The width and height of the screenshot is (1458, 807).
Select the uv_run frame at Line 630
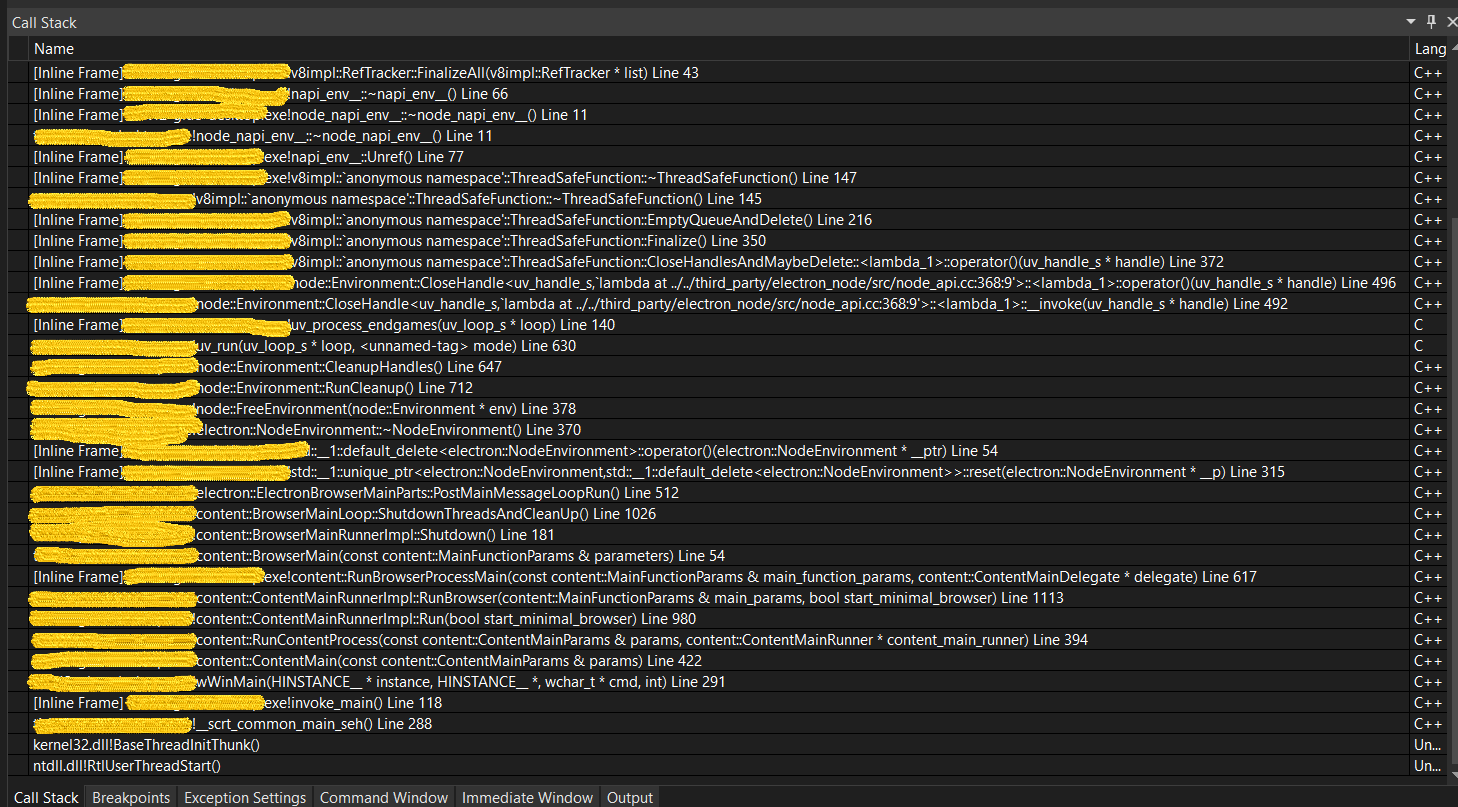[300, 345]
